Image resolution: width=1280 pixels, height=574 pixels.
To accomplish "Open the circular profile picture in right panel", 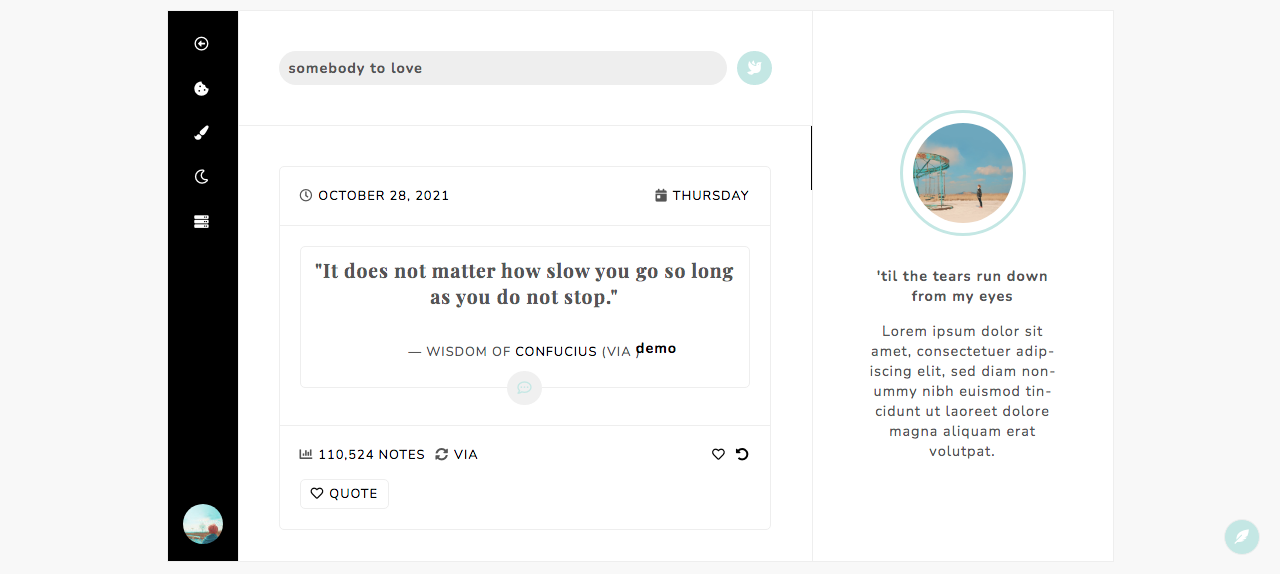I will (962, 173).
